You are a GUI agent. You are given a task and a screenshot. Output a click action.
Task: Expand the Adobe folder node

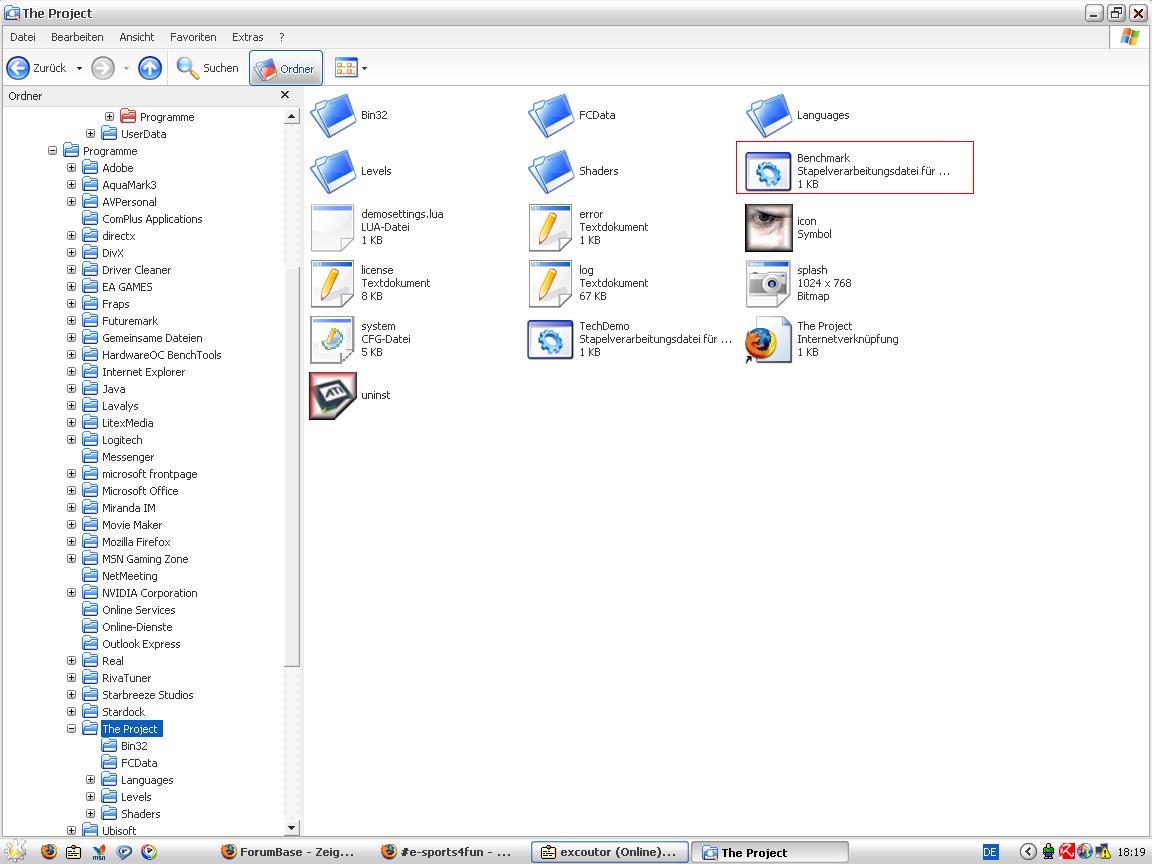[71, 168]
